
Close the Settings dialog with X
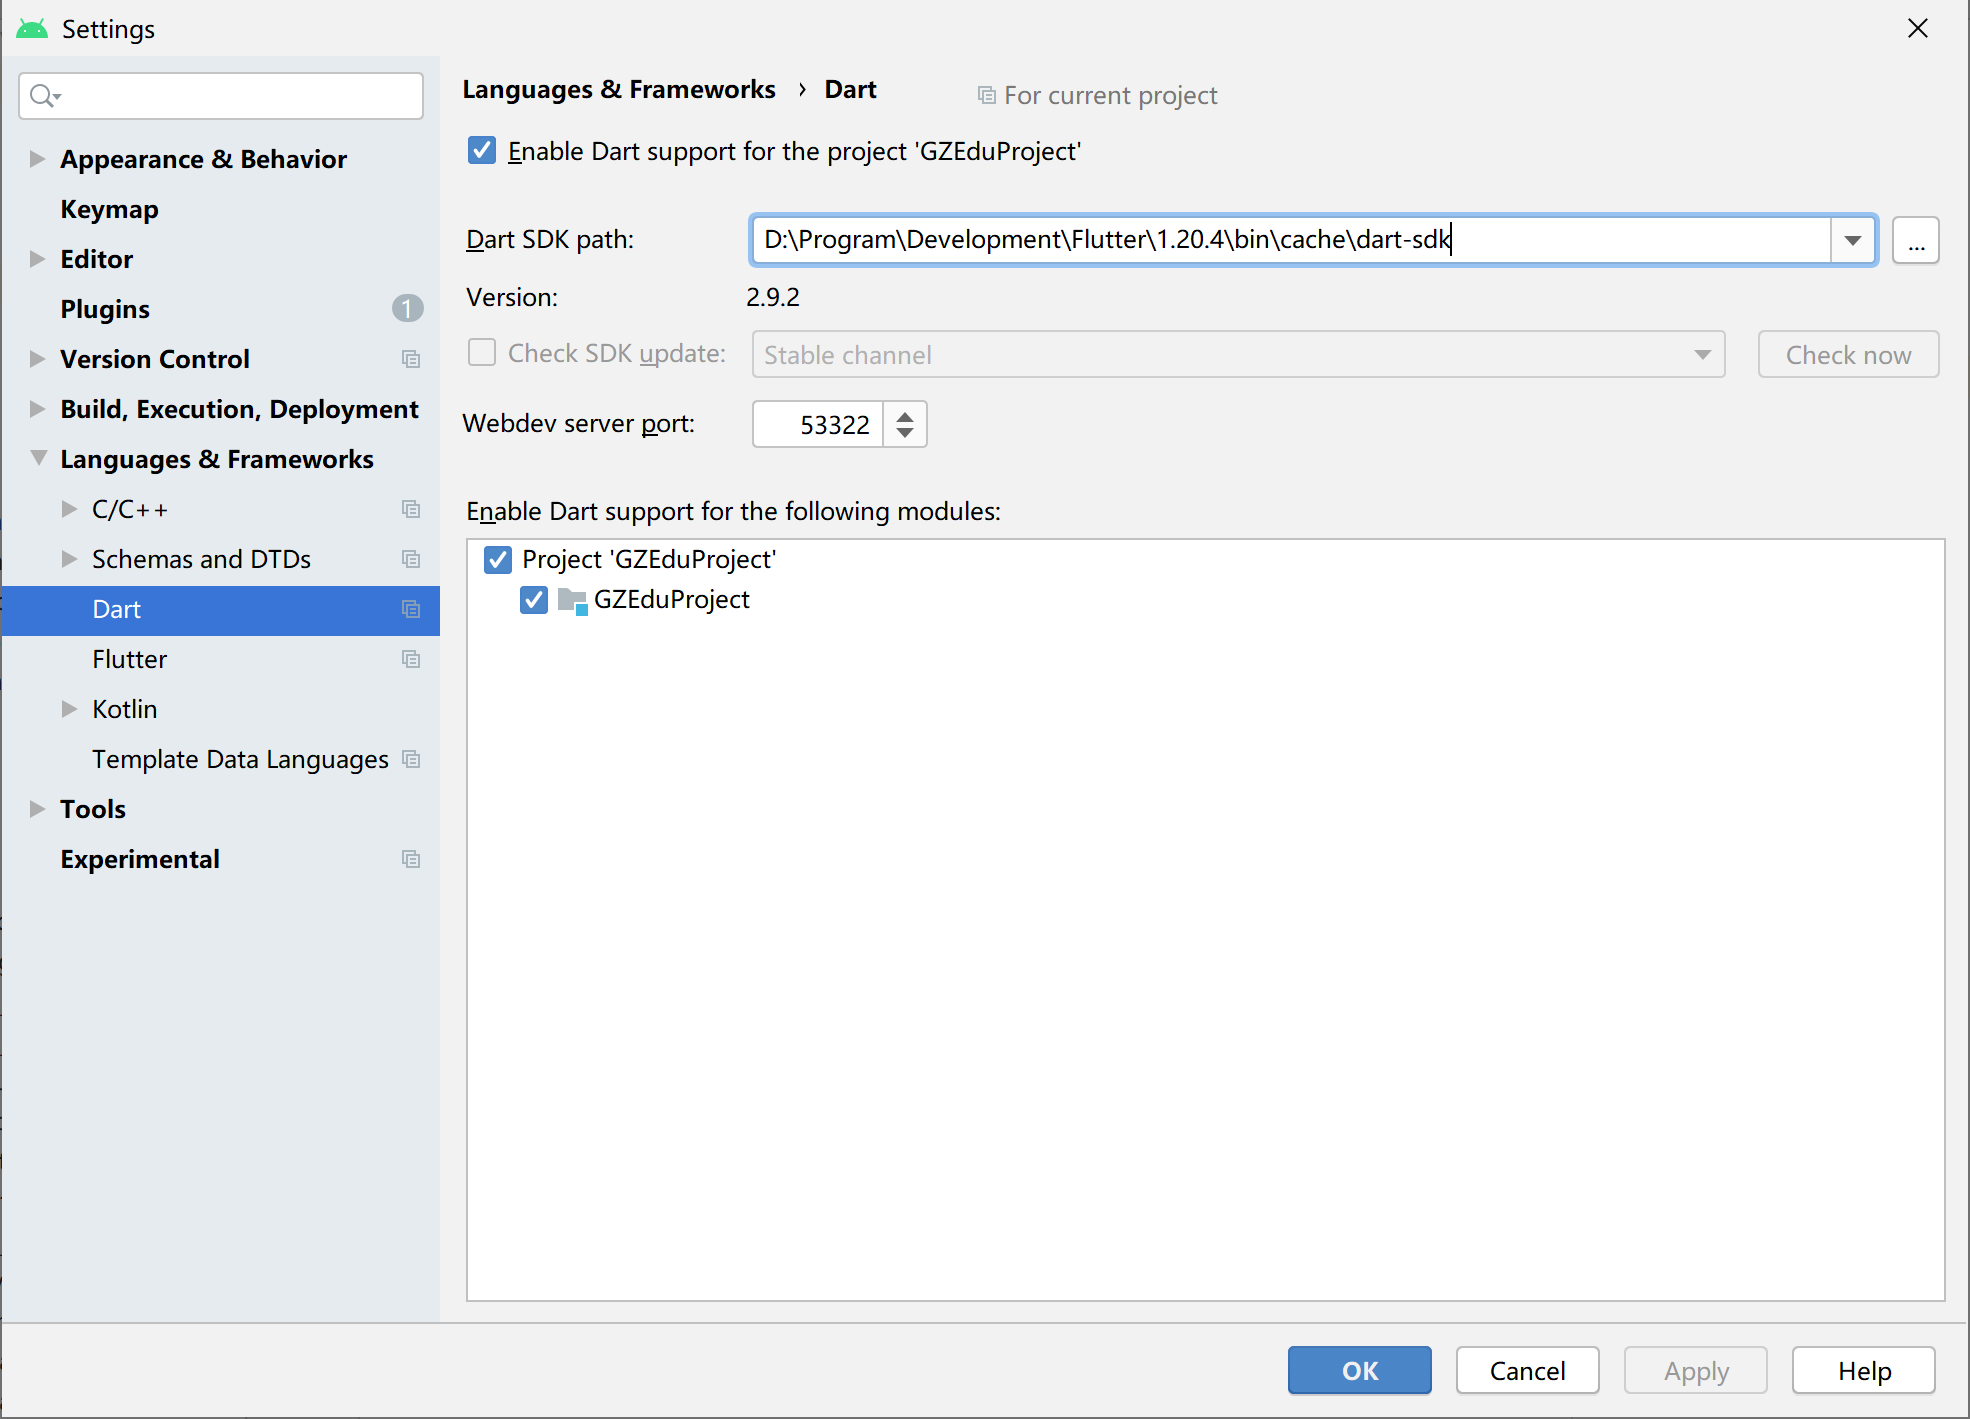tap(1918, 28)
